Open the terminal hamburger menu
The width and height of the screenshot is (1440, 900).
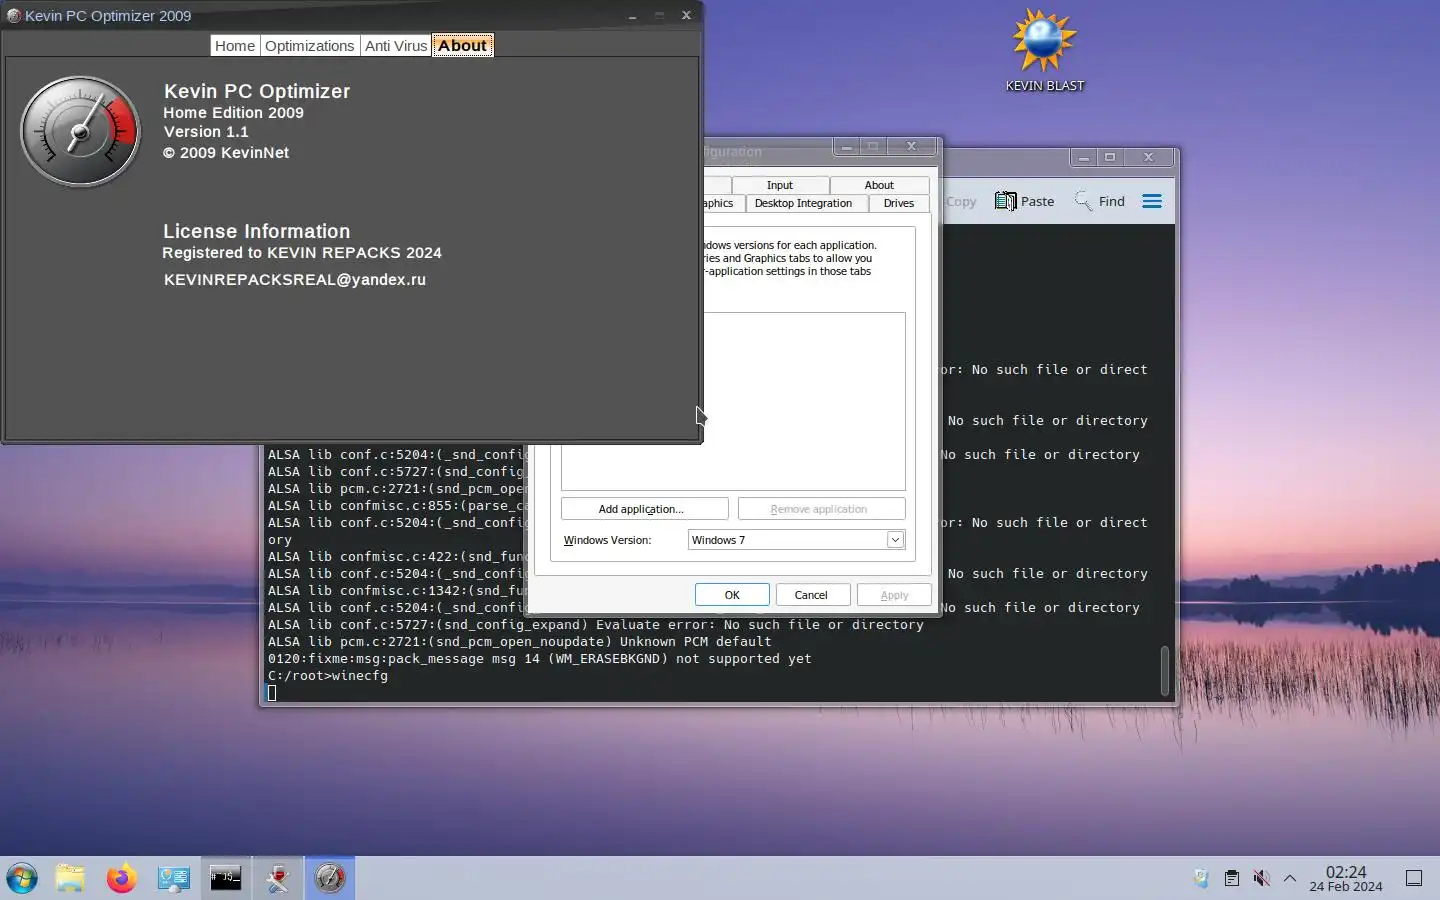coord(1152,201)
